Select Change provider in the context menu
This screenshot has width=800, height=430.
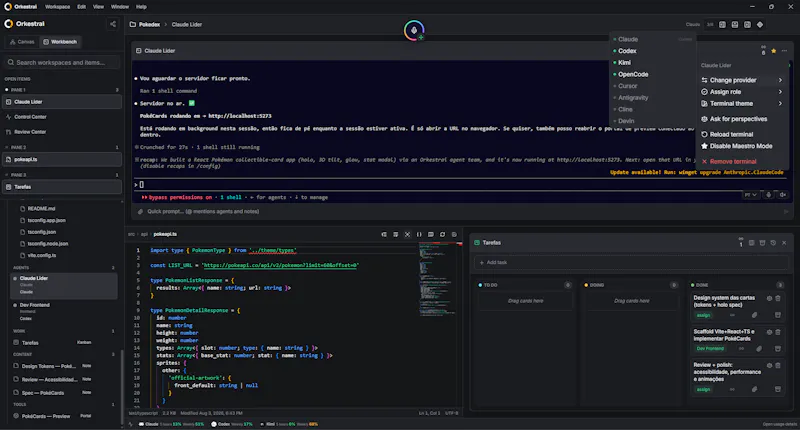point(742,80)
